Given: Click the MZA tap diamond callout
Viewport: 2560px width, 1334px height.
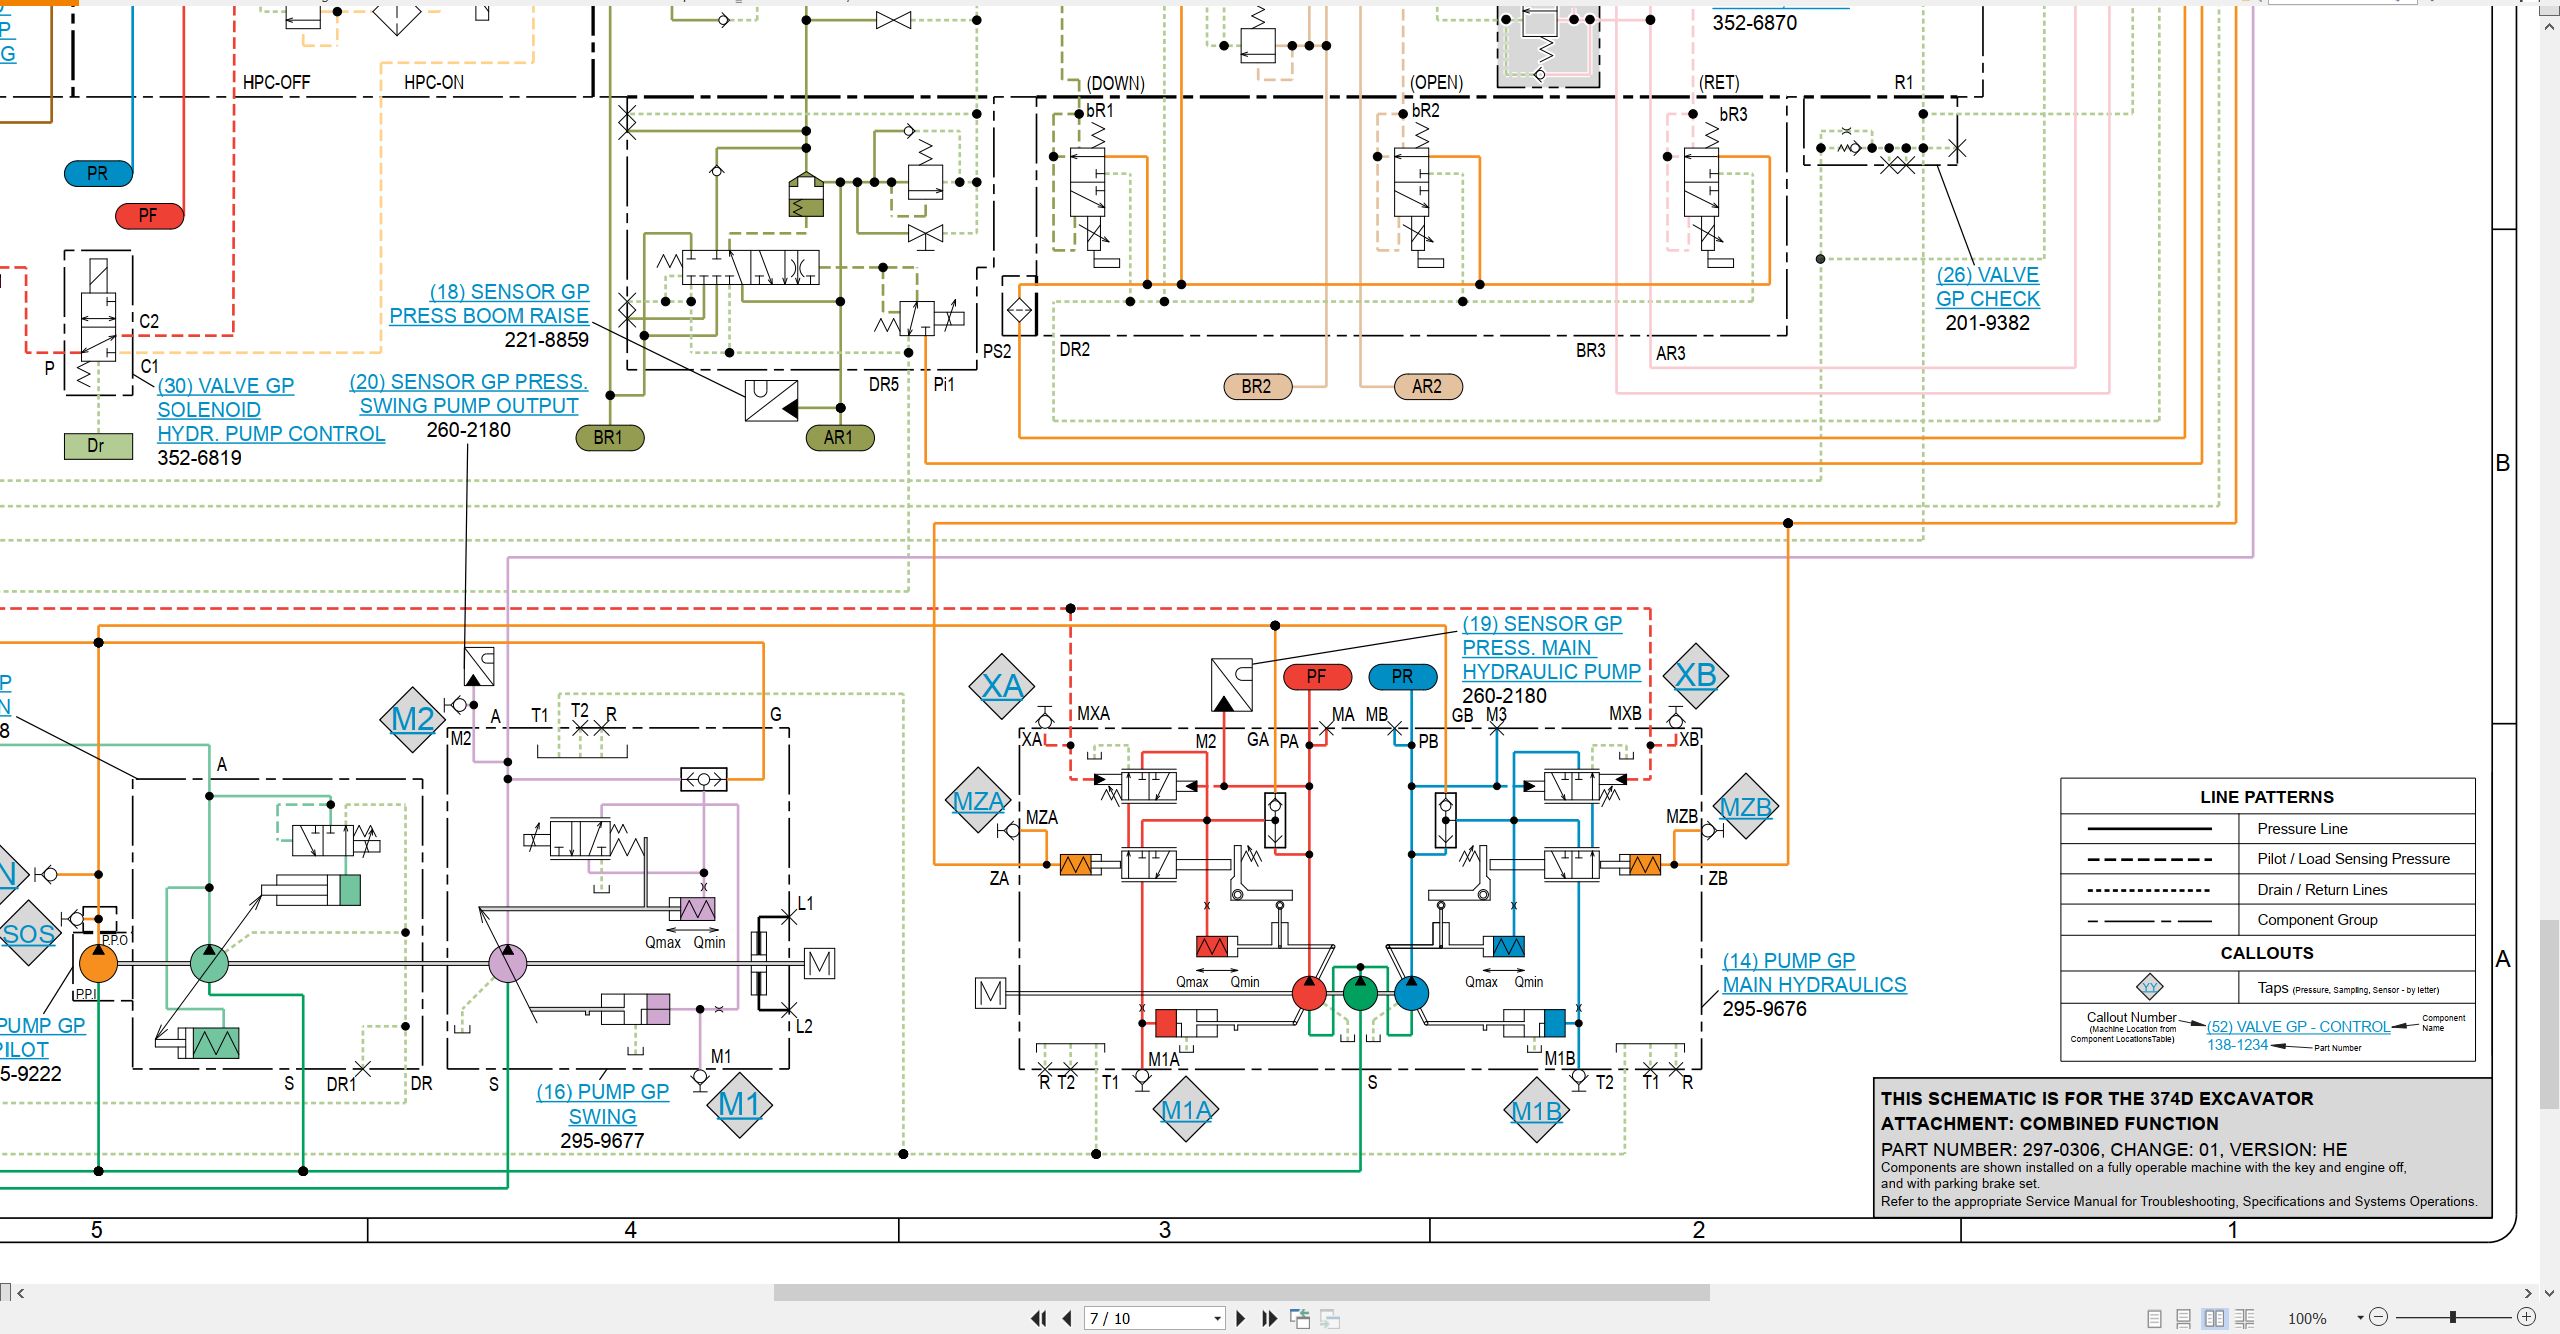Looking at the screenshot, I should (979, 802).
